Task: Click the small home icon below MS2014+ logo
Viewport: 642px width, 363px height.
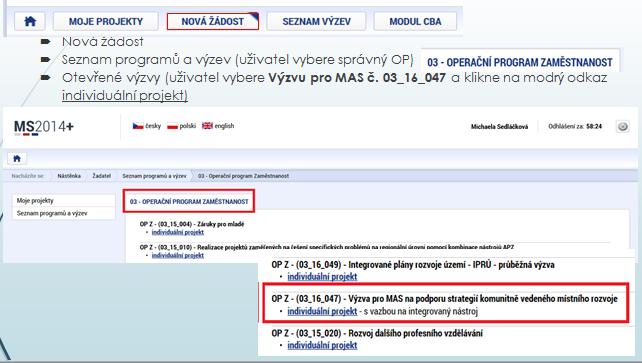Action: pyautogui.click(x=17, y=158)
